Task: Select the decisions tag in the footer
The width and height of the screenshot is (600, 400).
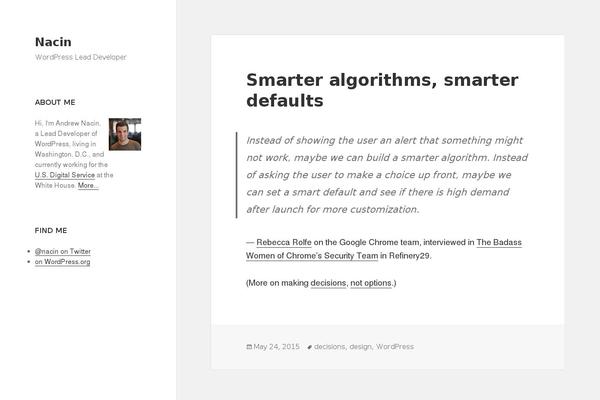Action: (329, 347)
